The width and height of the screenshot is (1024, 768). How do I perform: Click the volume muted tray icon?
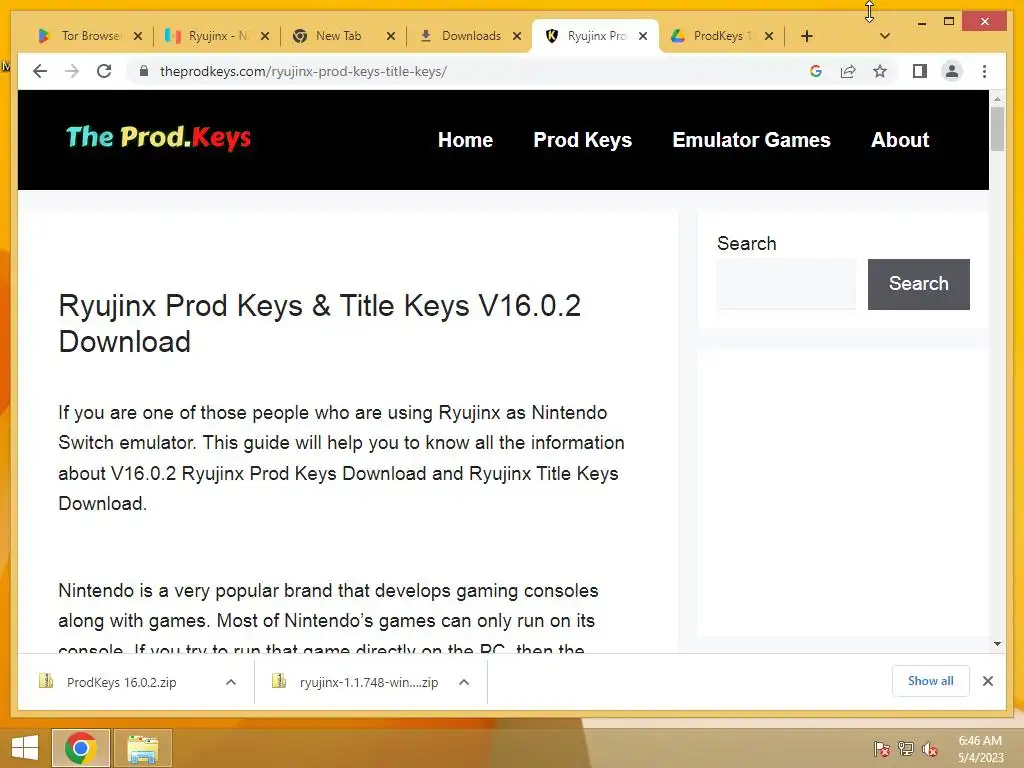pyautogui.click(x=929, y=748)
